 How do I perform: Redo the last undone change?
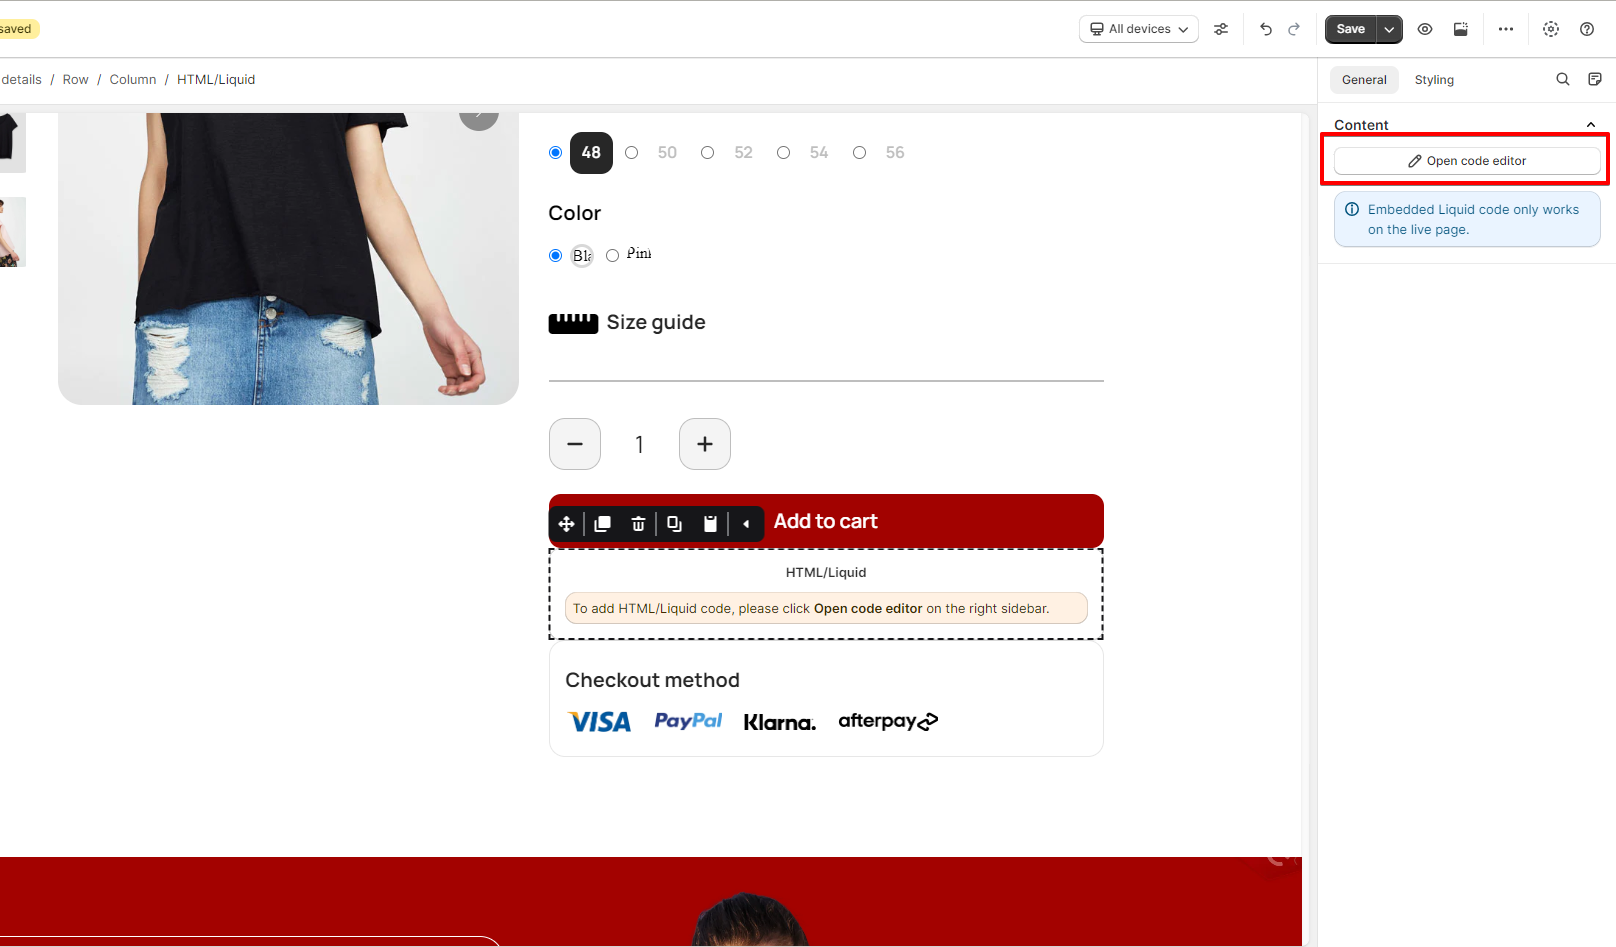tap(1294, 29)
